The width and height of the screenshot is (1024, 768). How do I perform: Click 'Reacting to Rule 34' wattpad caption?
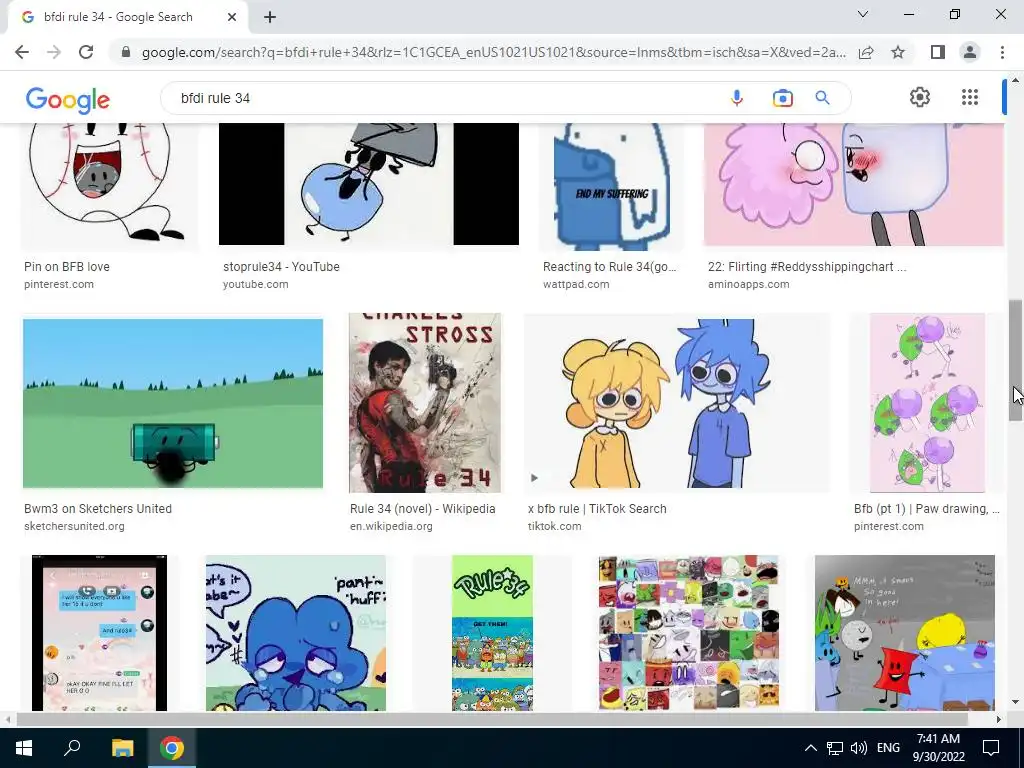609,266
